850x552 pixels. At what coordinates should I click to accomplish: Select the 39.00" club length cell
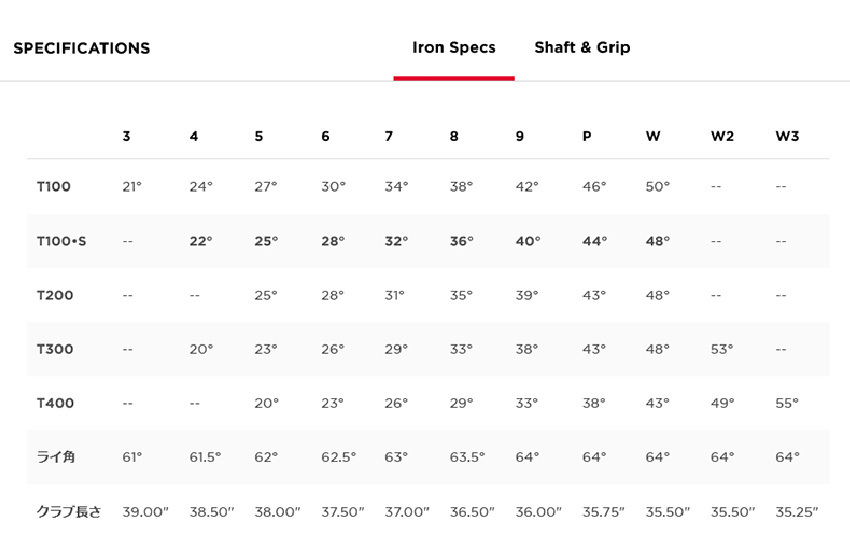145,512
